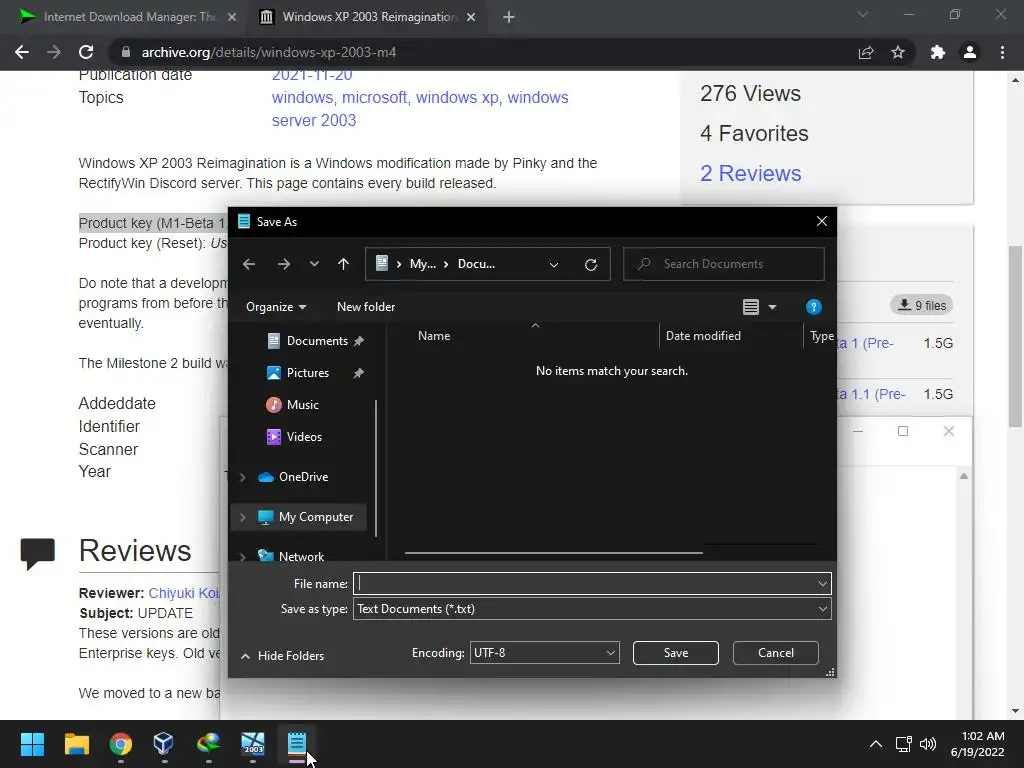The height and width of the screenshot is (768, 1024).
Task: Open the Windows Start menu
Action: pos(32,744)
